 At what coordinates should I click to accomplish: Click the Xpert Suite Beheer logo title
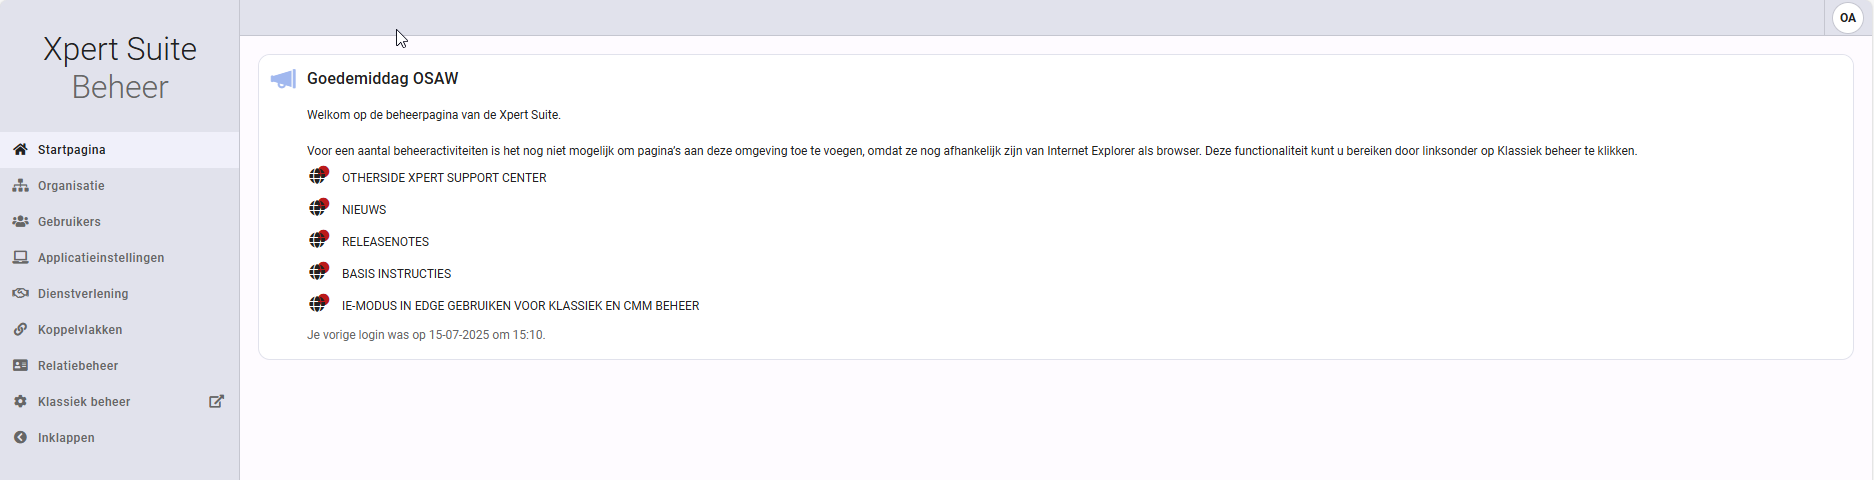click(120, 68)
